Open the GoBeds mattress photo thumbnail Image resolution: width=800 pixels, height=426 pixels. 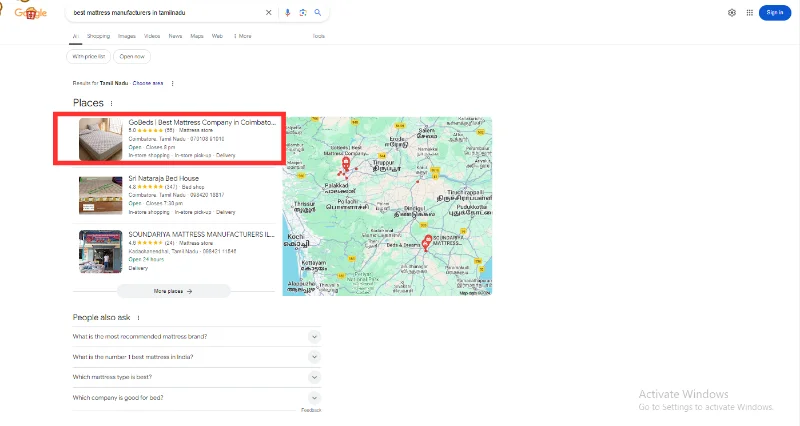(x=101, y=139)
